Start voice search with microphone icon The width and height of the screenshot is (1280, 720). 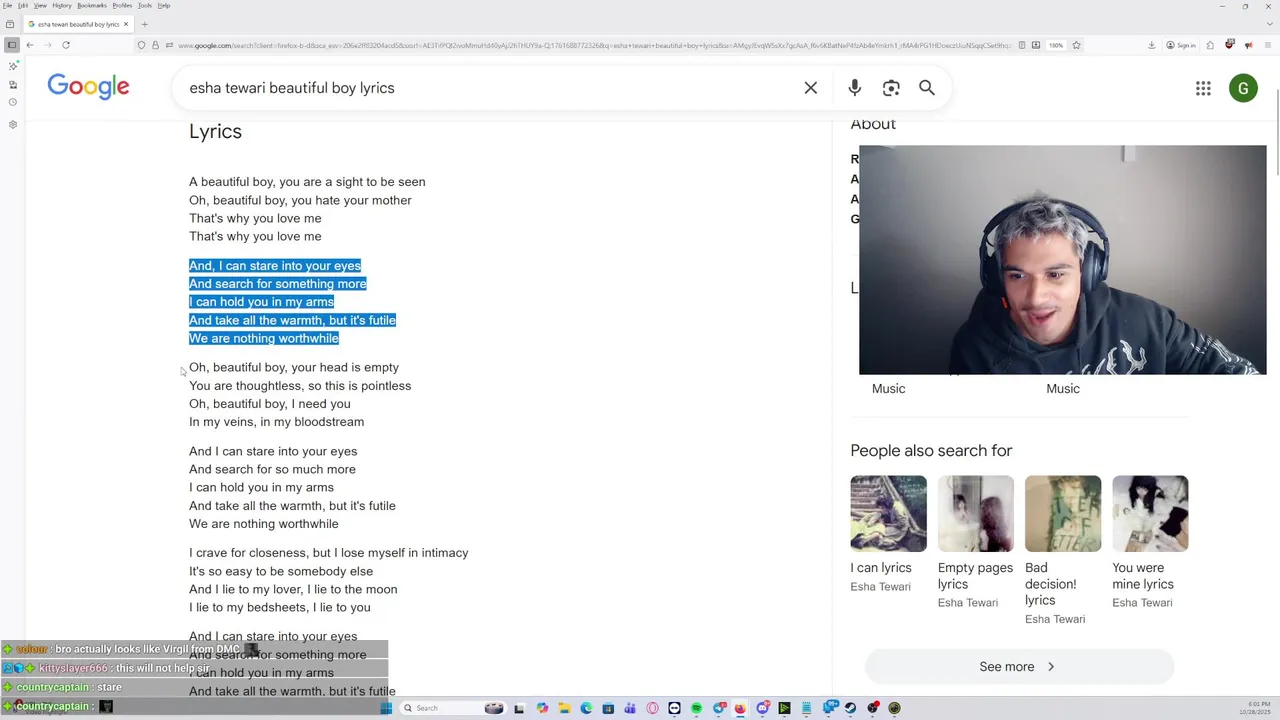click(x=855, y=88)
